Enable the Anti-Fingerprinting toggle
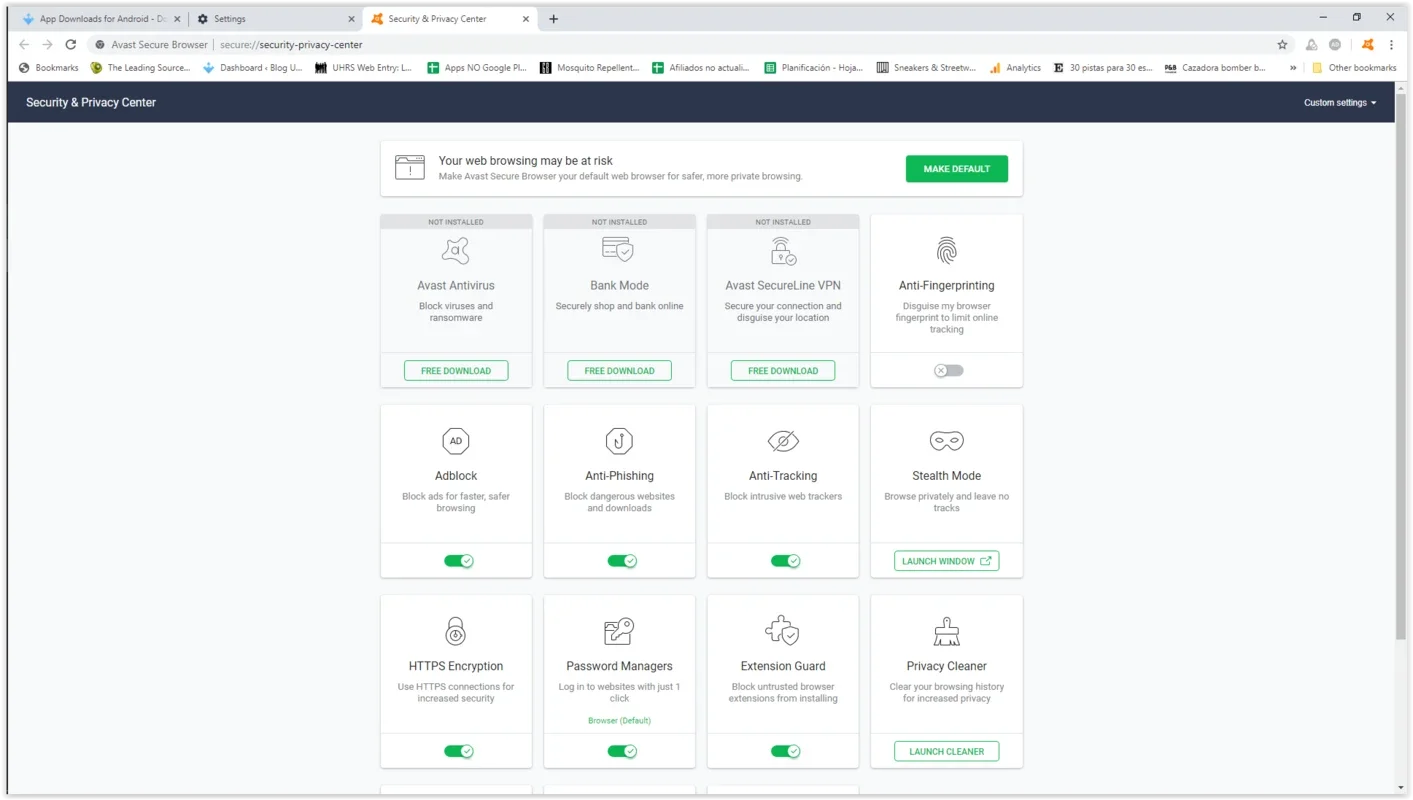1413x800 pixels. click(948, 370)
